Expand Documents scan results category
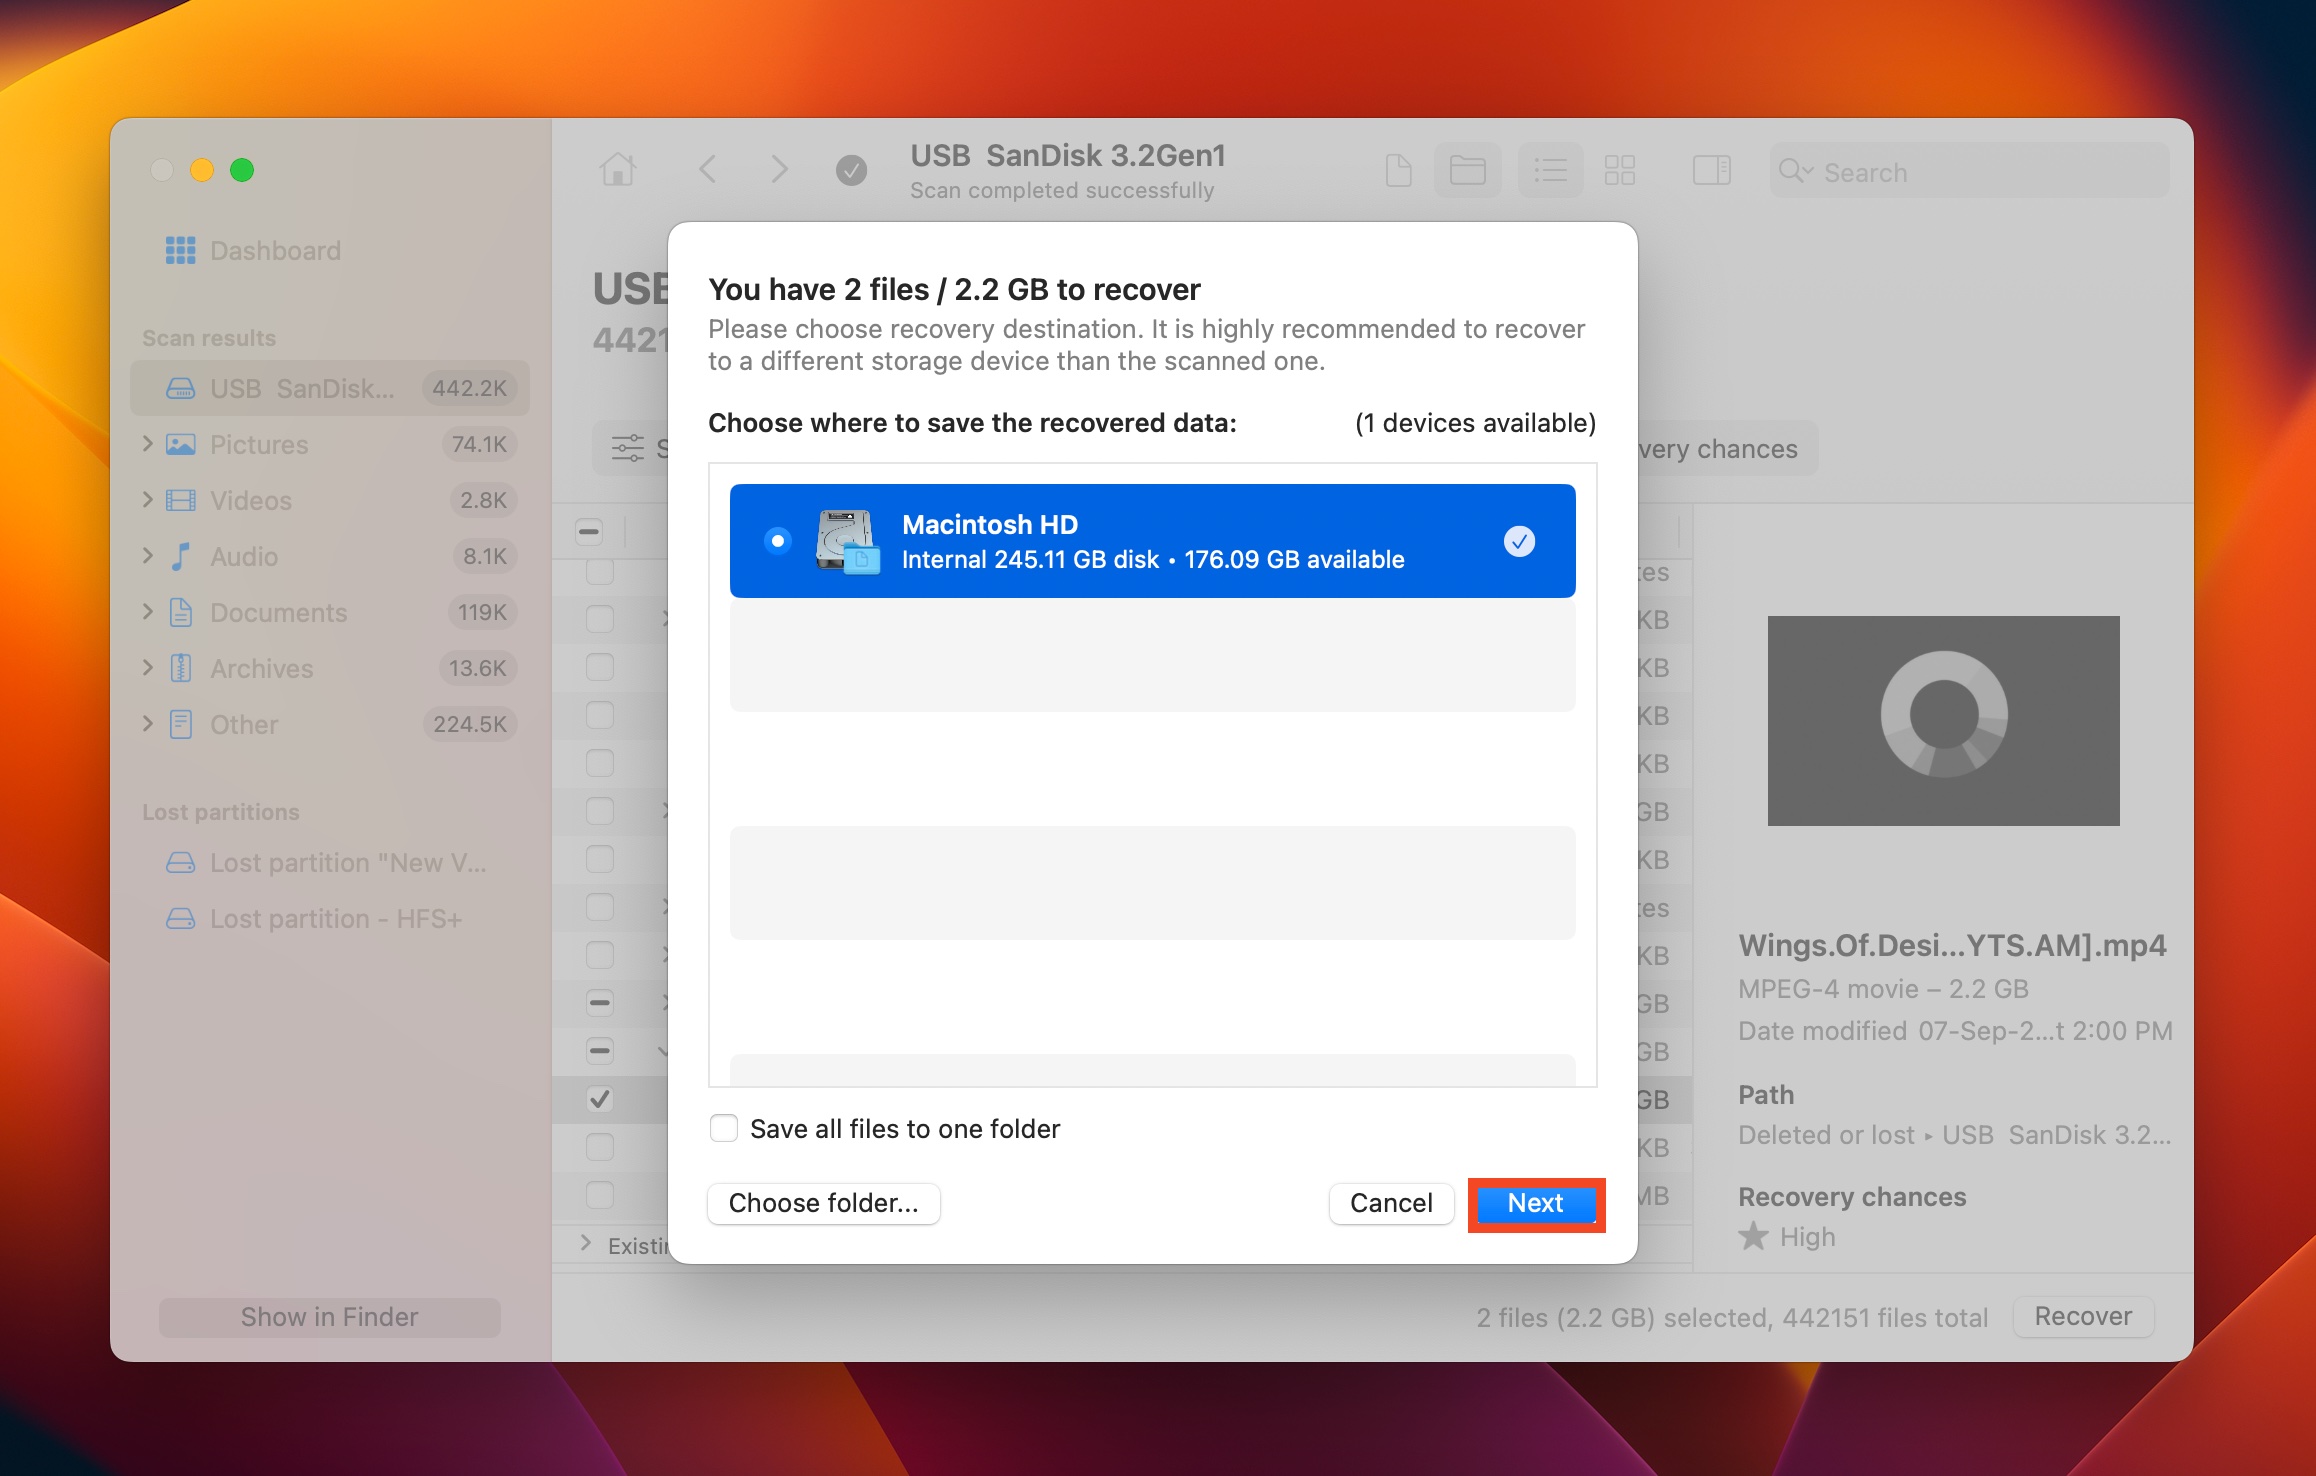2316x1476 pixels. (x=150, y=611)
